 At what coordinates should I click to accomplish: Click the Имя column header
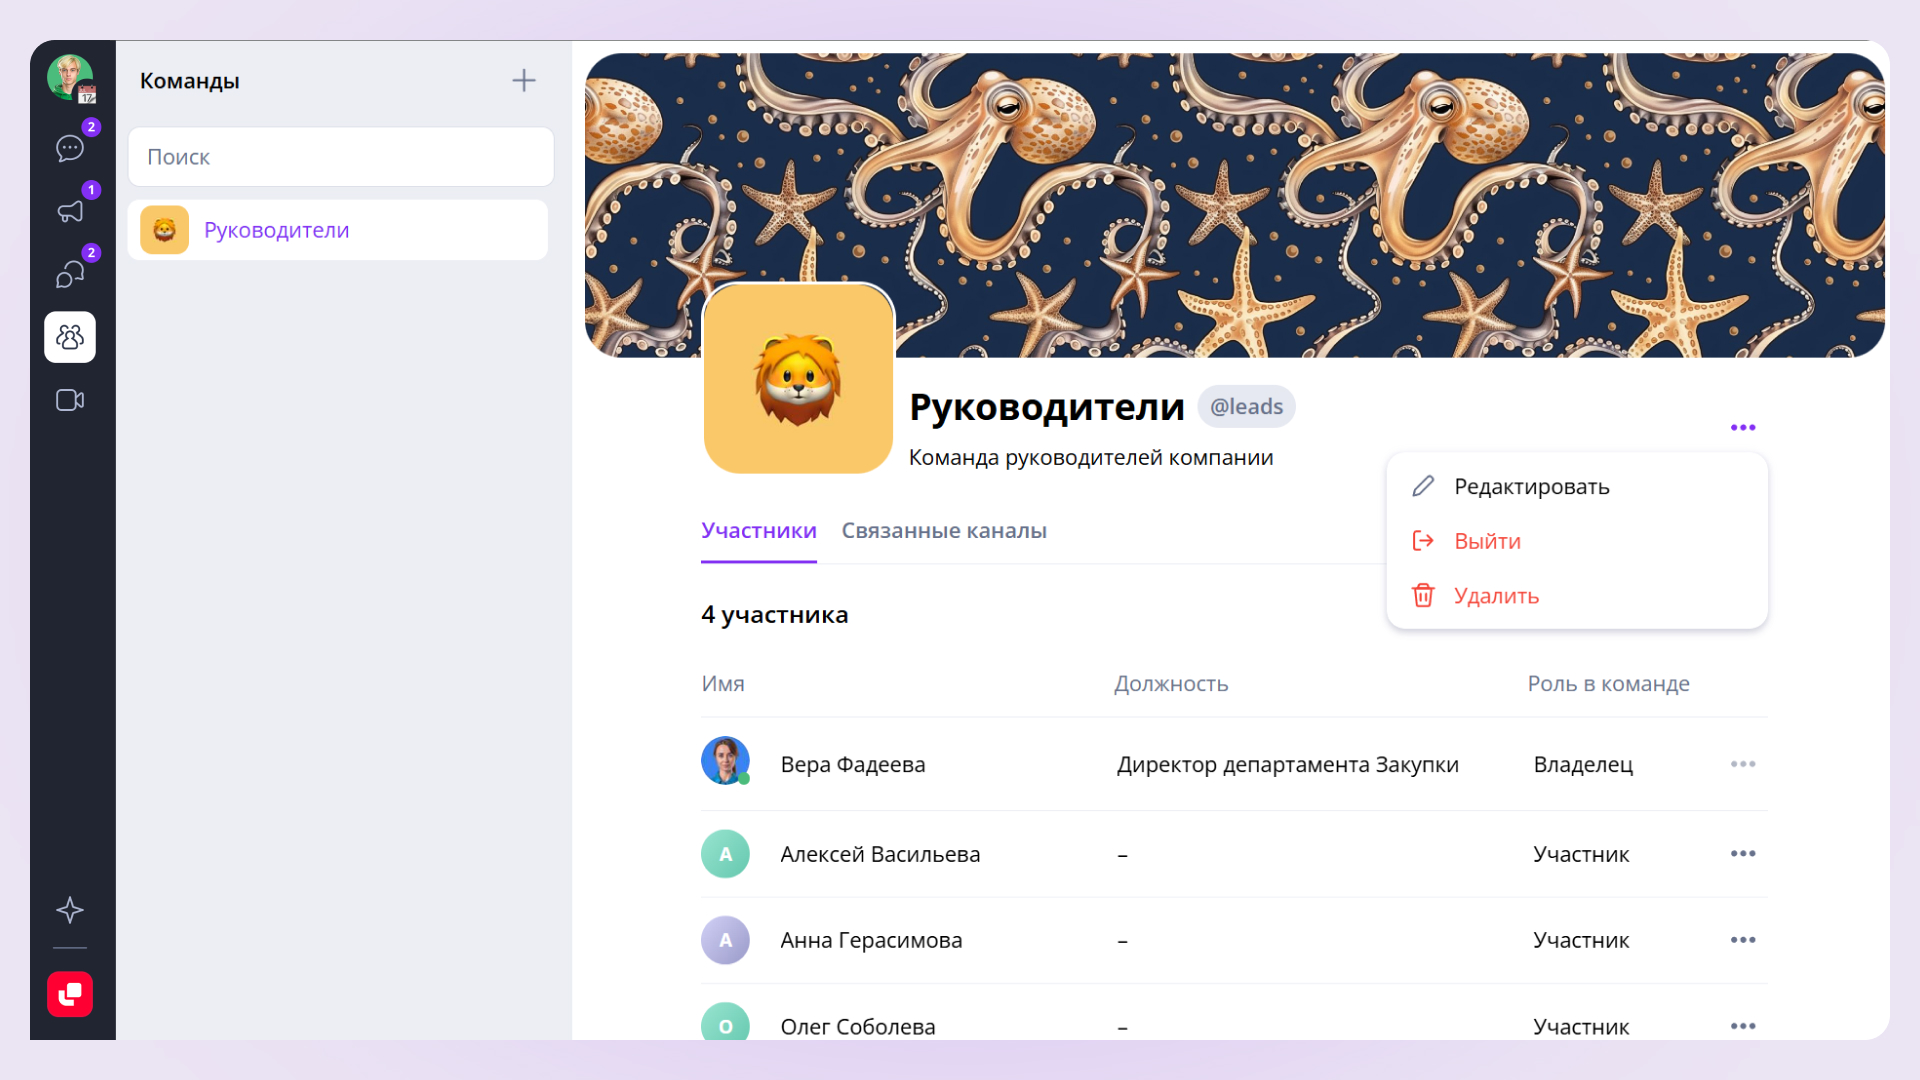[x=723, y=684]
